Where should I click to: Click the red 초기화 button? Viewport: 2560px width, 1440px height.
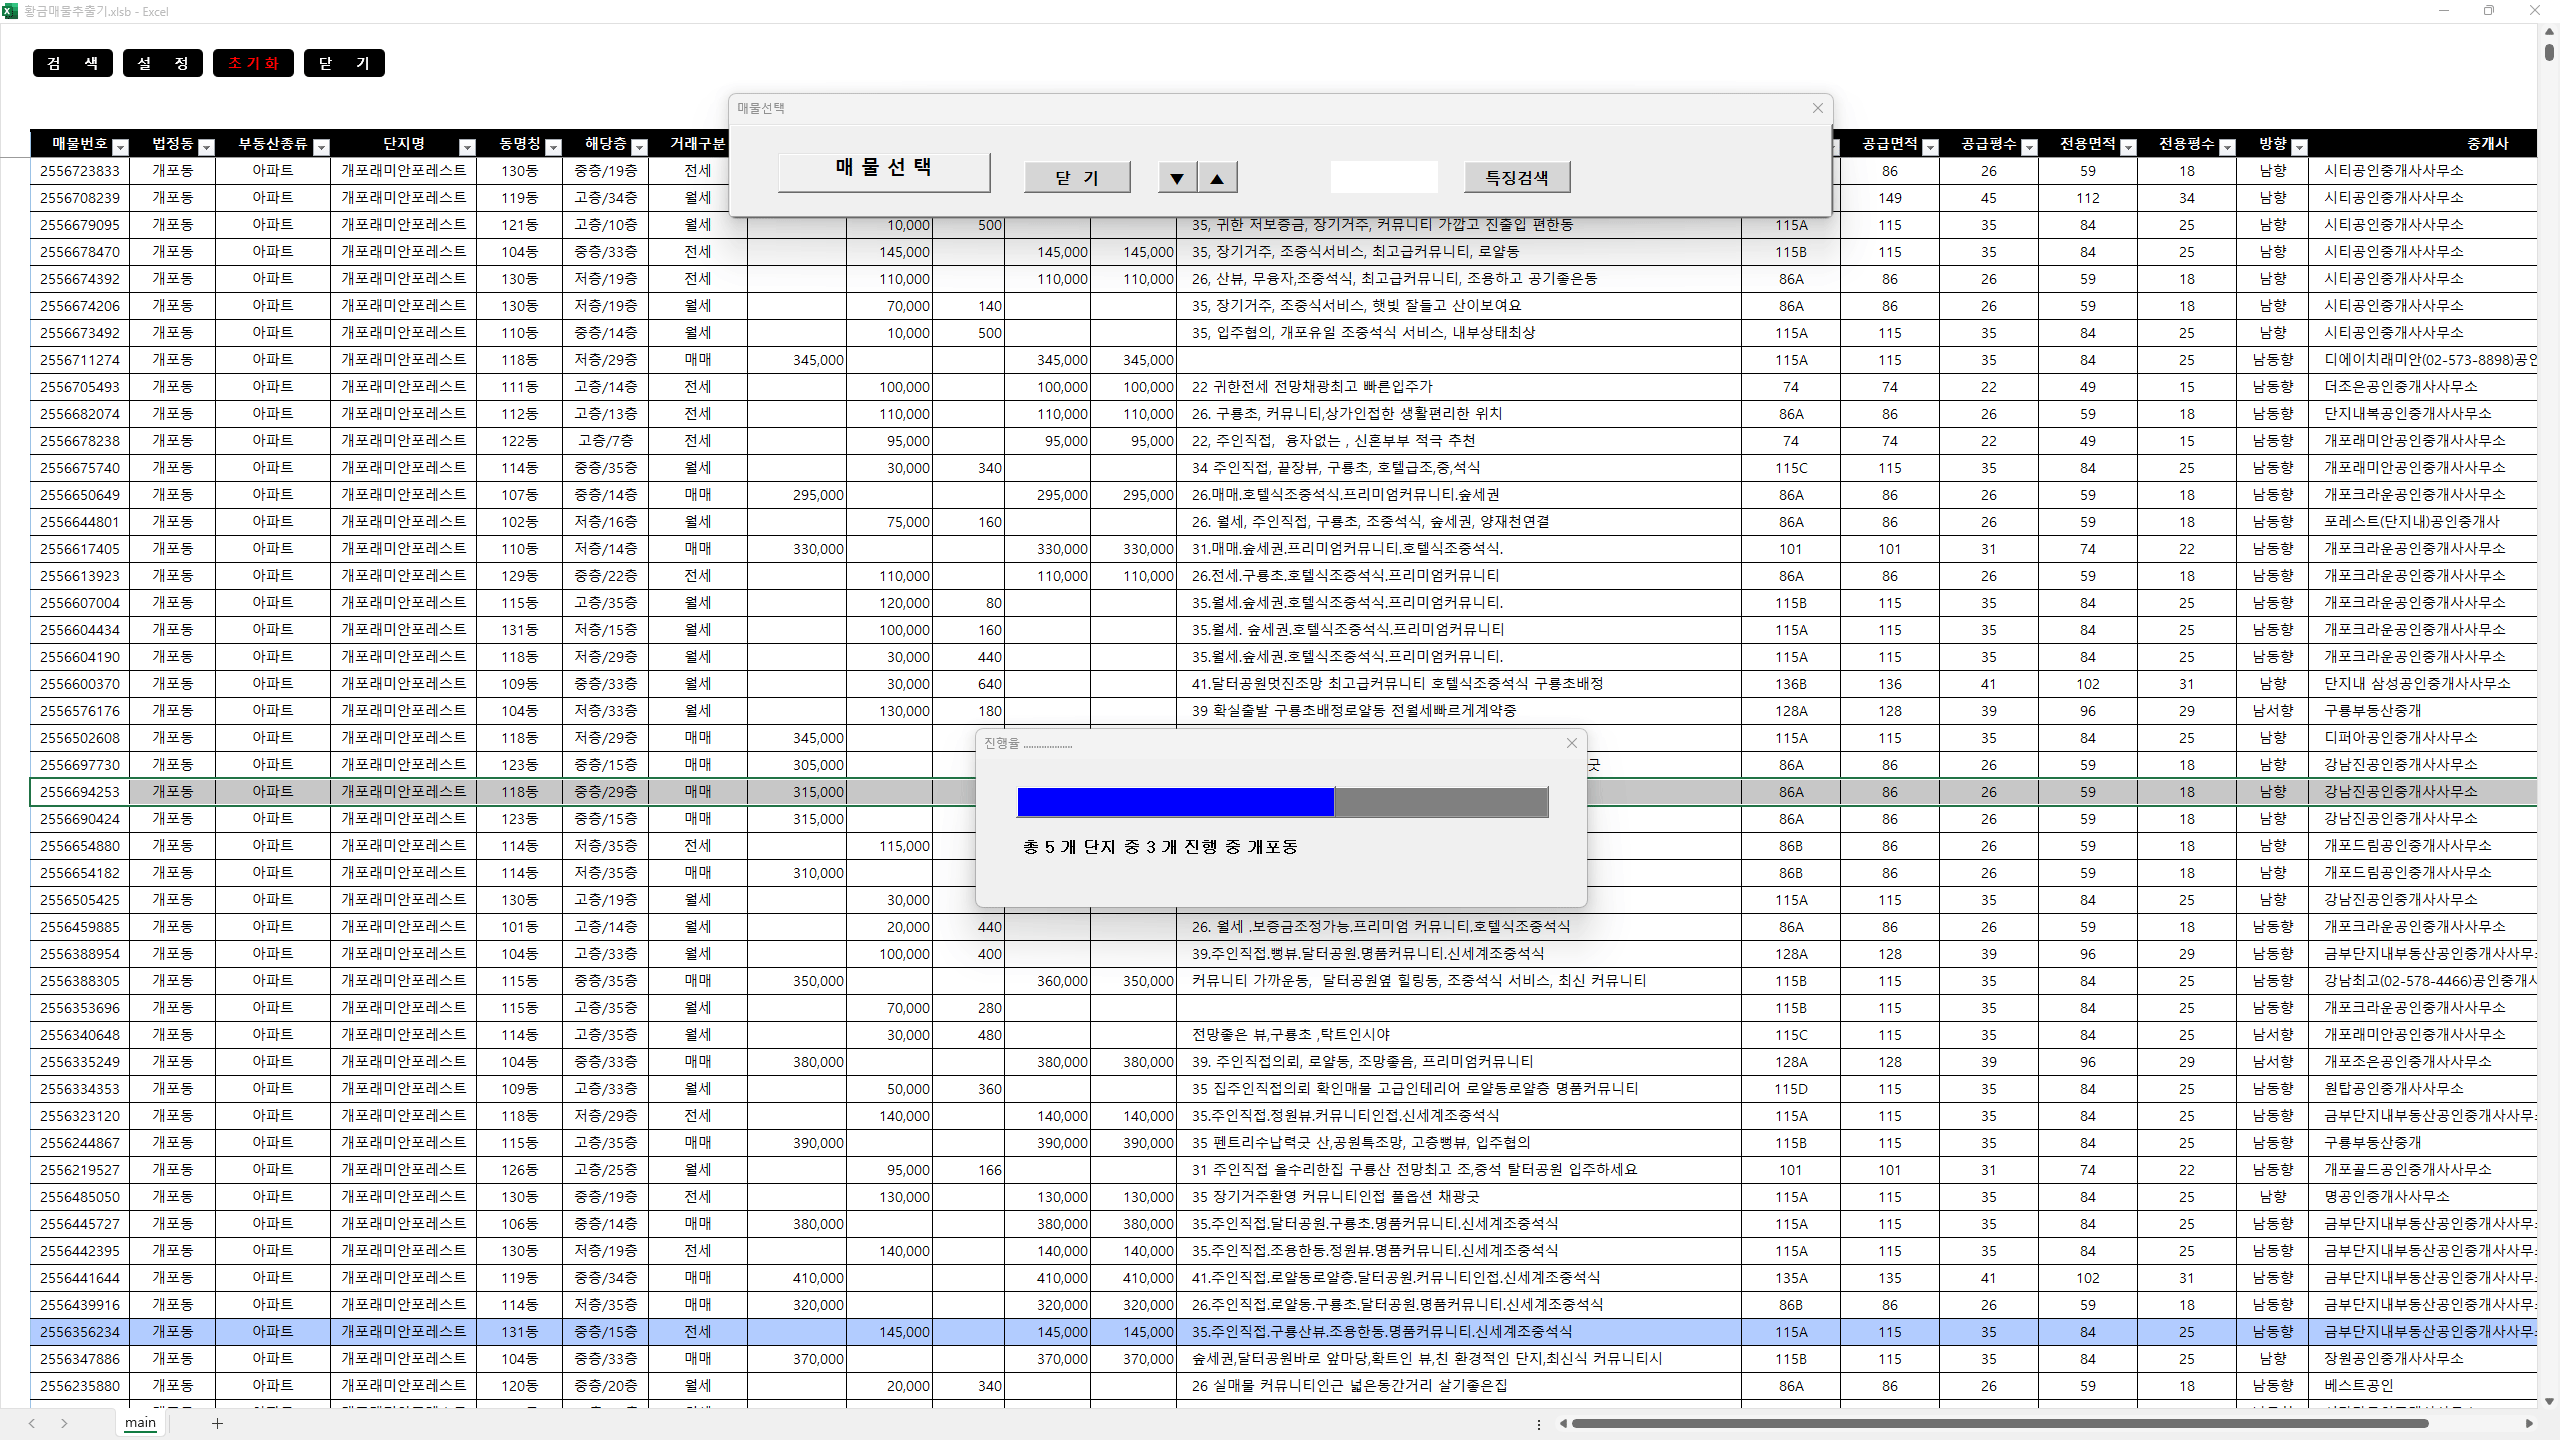(253, 63)
